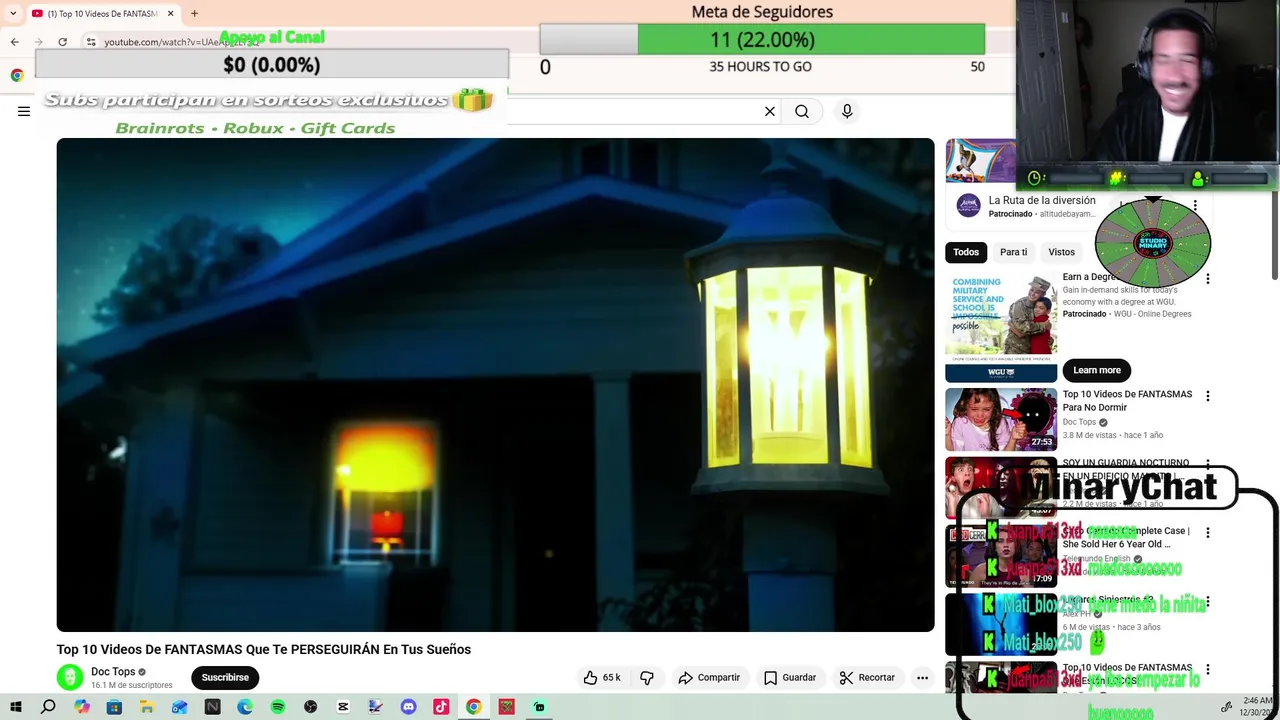
Task: Open Spotify from the taskbar
Action: click(277, 707)
